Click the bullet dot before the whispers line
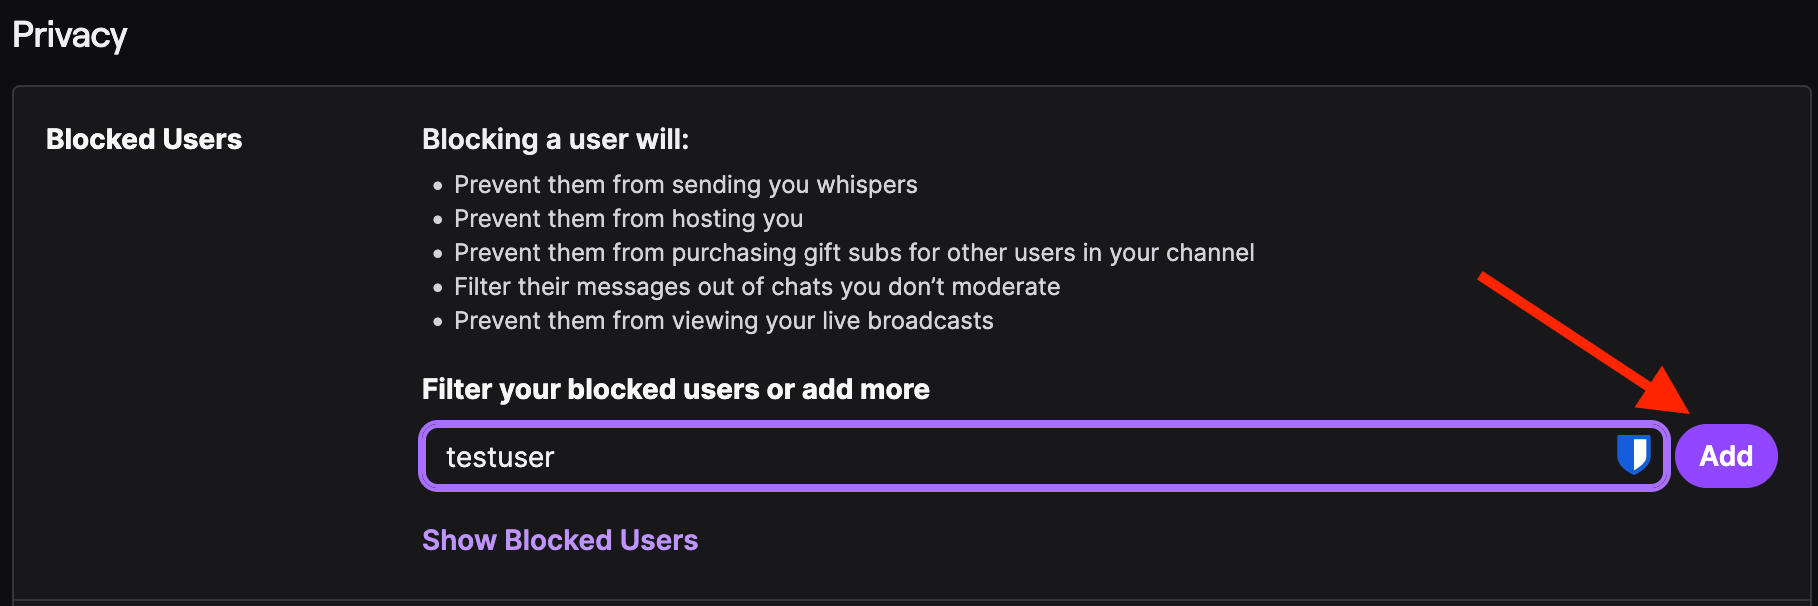Viewport: 1818px width, 606px height. click(437, 186)
